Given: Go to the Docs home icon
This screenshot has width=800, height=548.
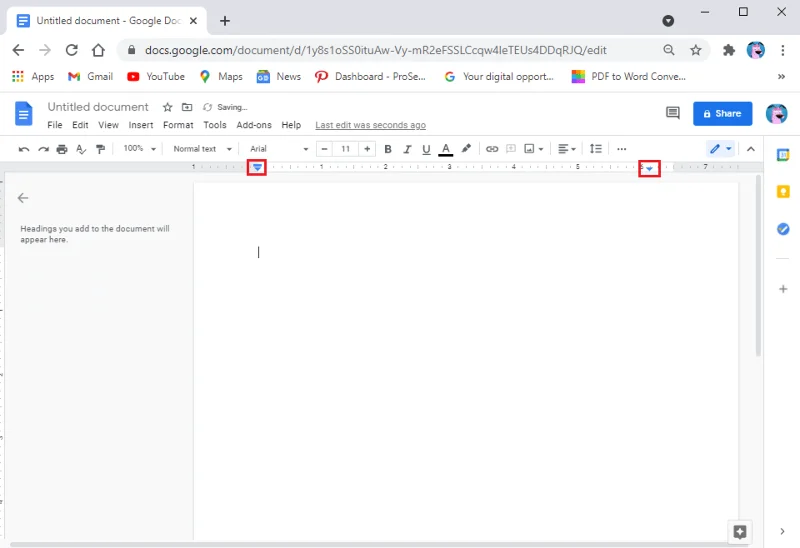Looking at the screenshot, I should click(x=23, y=113).
